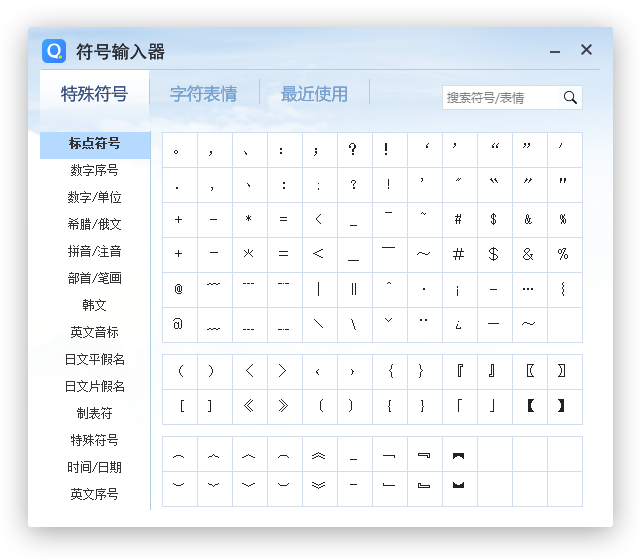Image resolution: width=641 pixels, height=560 pixels.
Task: Insert the right white corner bracket 』
Action: click(492, 371)
